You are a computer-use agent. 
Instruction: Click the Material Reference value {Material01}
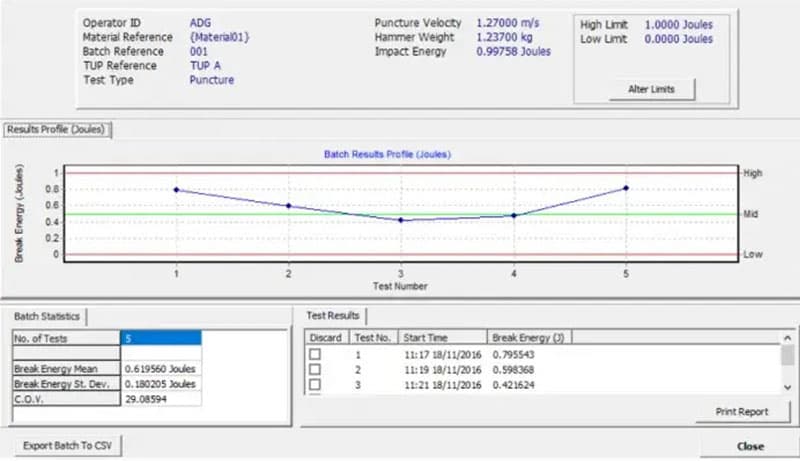tap(219, 37)
